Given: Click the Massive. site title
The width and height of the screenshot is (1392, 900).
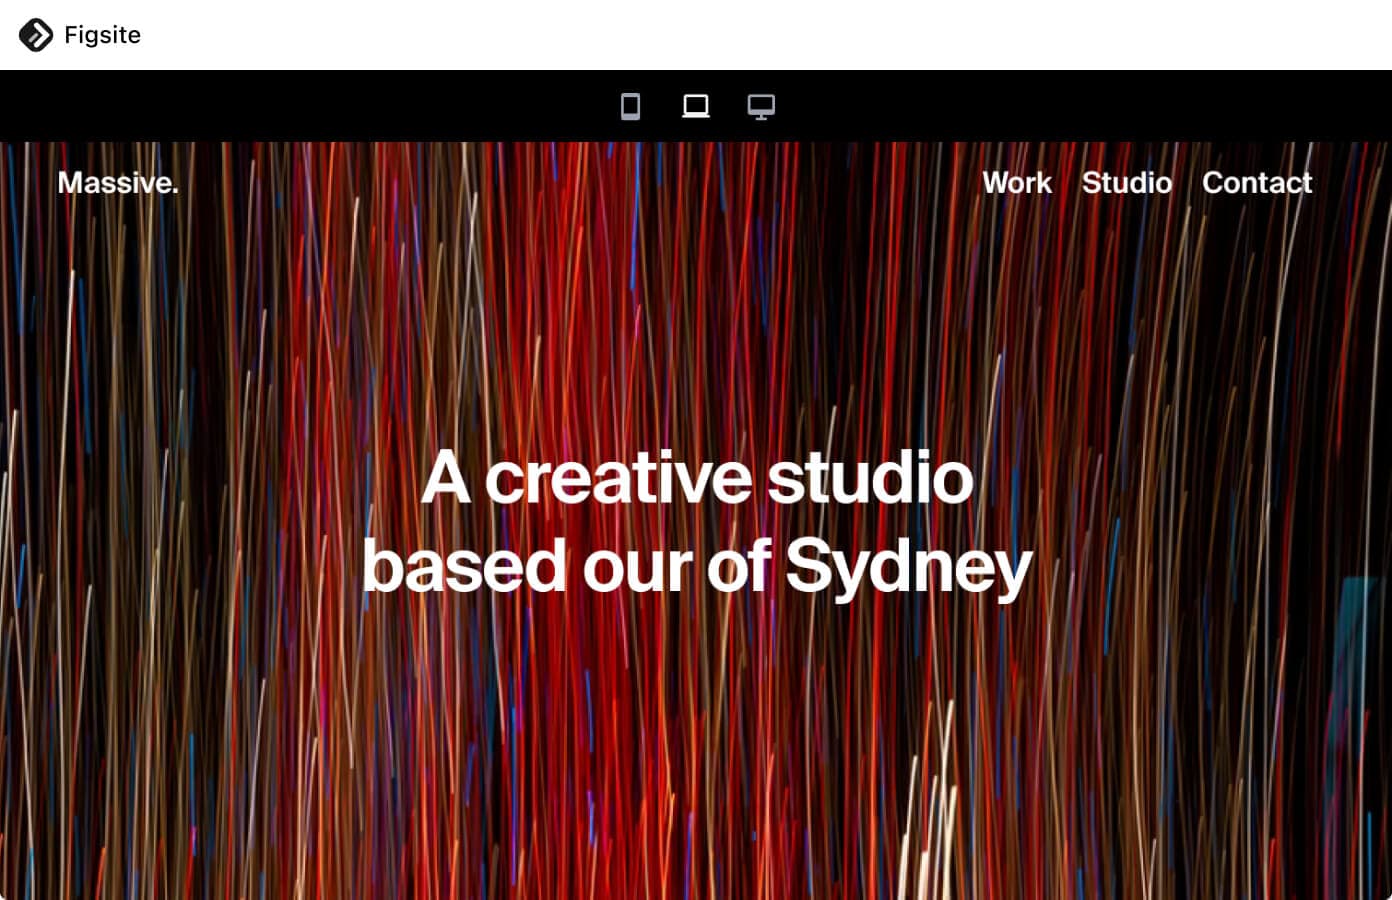Looking at the screenshot, I should [x=118, y=183].
